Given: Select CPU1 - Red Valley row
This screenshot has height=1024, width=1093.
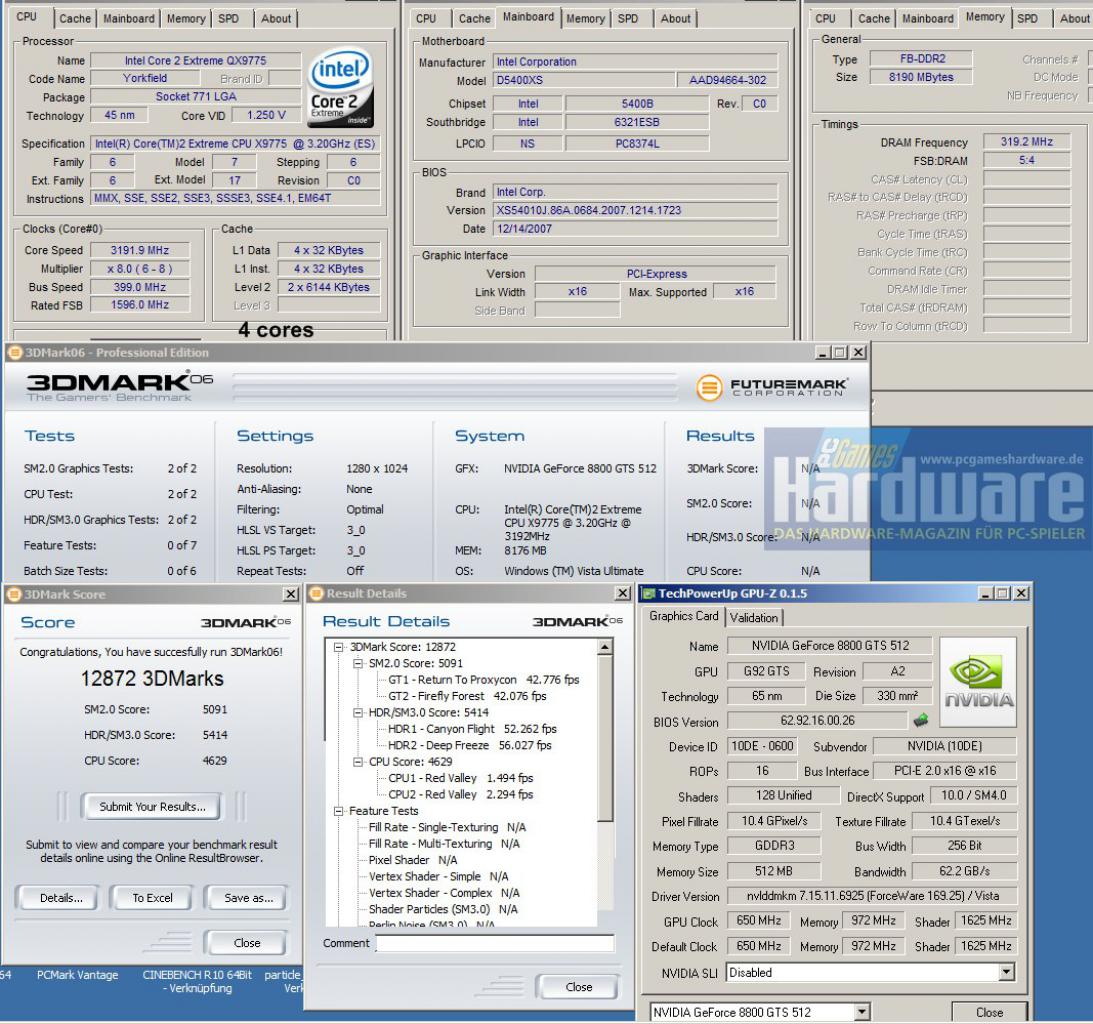Looking at the screenshot, I should tap(460, 778).
